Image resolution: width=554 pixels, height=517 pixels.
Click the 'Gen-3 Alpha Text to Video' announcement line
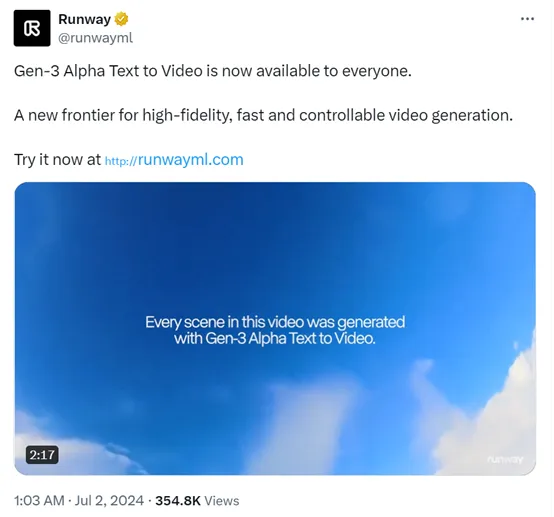[213, 71]
